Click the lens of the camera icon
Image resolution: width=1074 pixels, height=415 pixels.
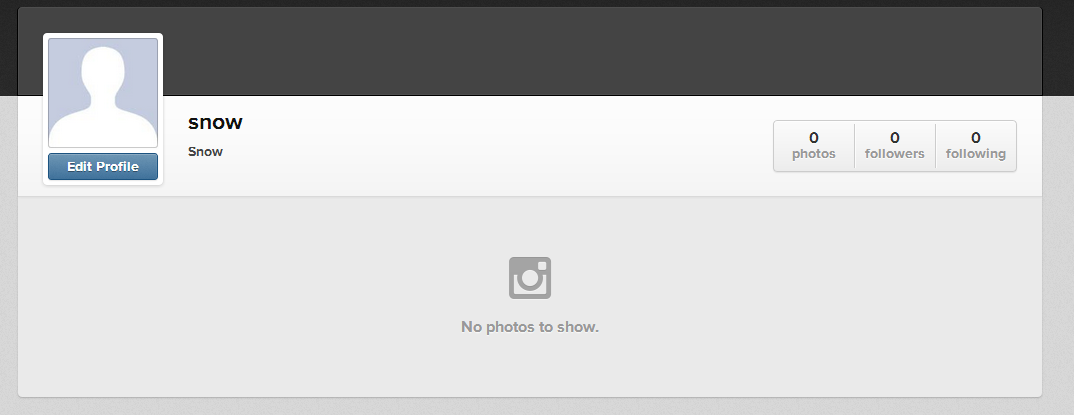tap(529, 280)
